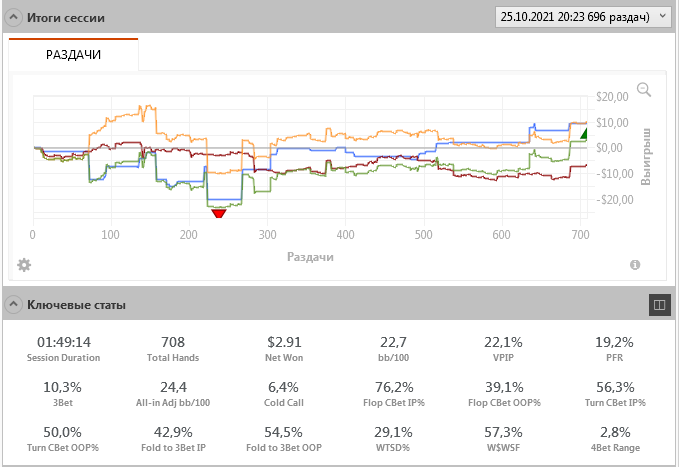Click the Раздачи x-axis label

coord(310,257)
